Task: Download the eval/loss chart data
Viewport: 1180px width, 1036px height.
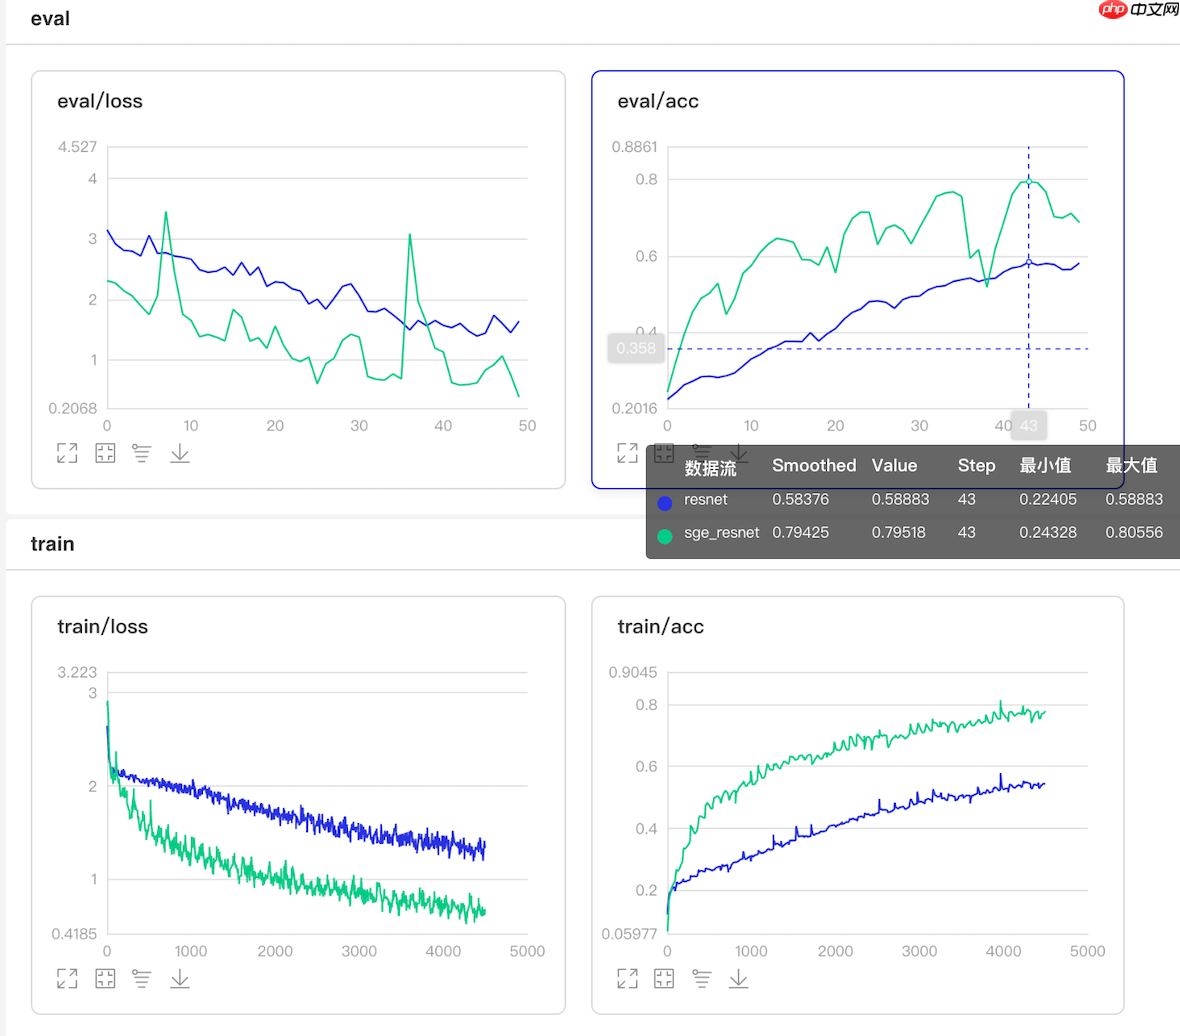Action: coord(180,453)
